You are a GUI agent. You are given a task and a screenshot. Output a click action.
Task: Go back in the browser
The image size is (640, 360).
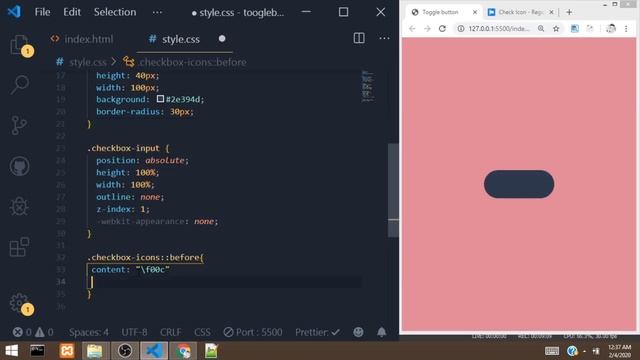point(412,29)
